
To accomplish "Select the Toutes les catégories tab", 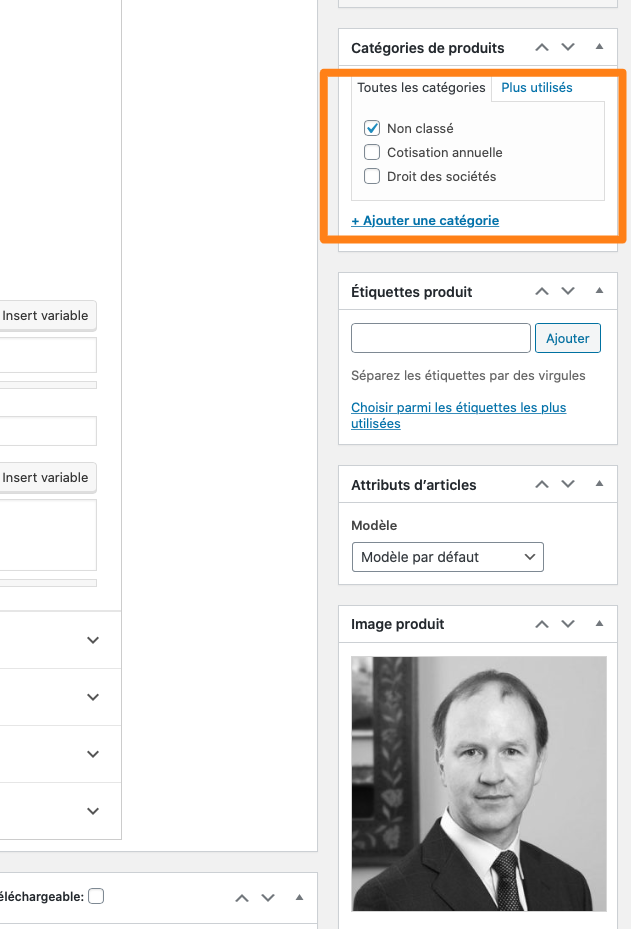I will pyautogui.click(x=421, y=88).
